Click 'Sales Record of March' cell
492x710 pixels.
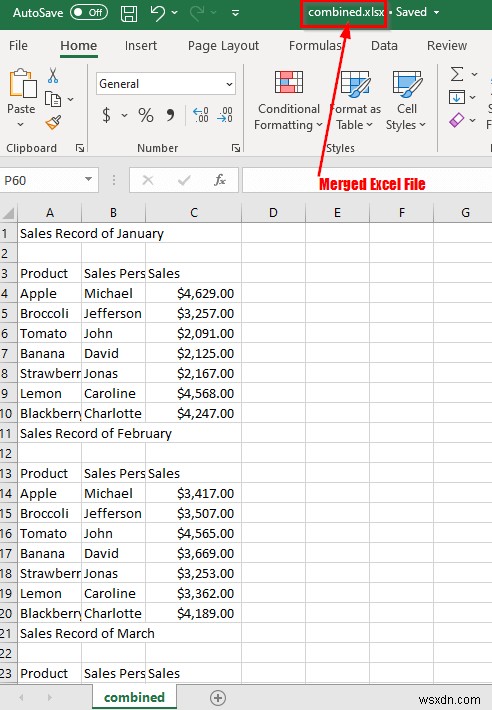[87, 633]
